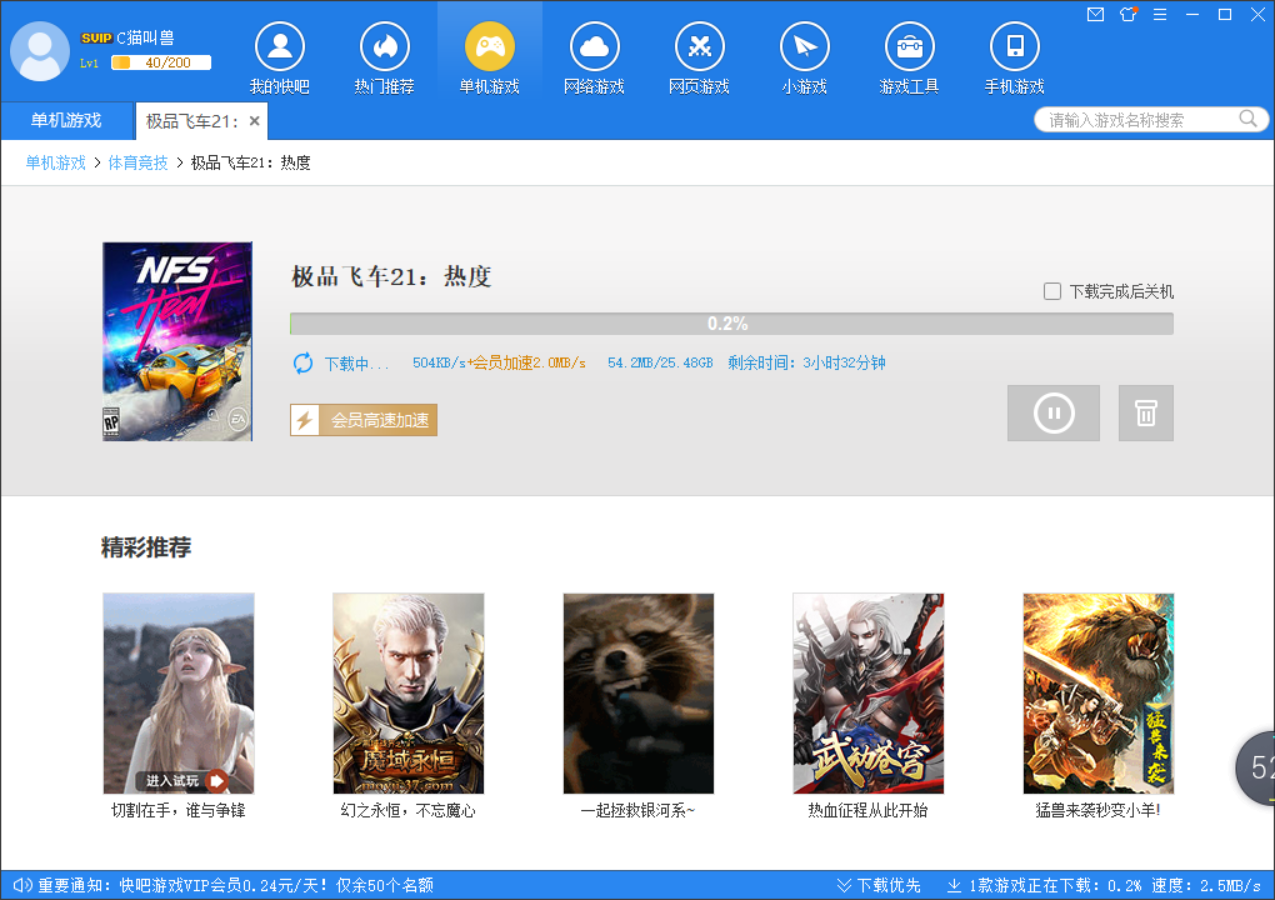Open the hamburger main menu
This screenshot has width=1275, height=900.
pyautogui.click(x=1160, y=15)
